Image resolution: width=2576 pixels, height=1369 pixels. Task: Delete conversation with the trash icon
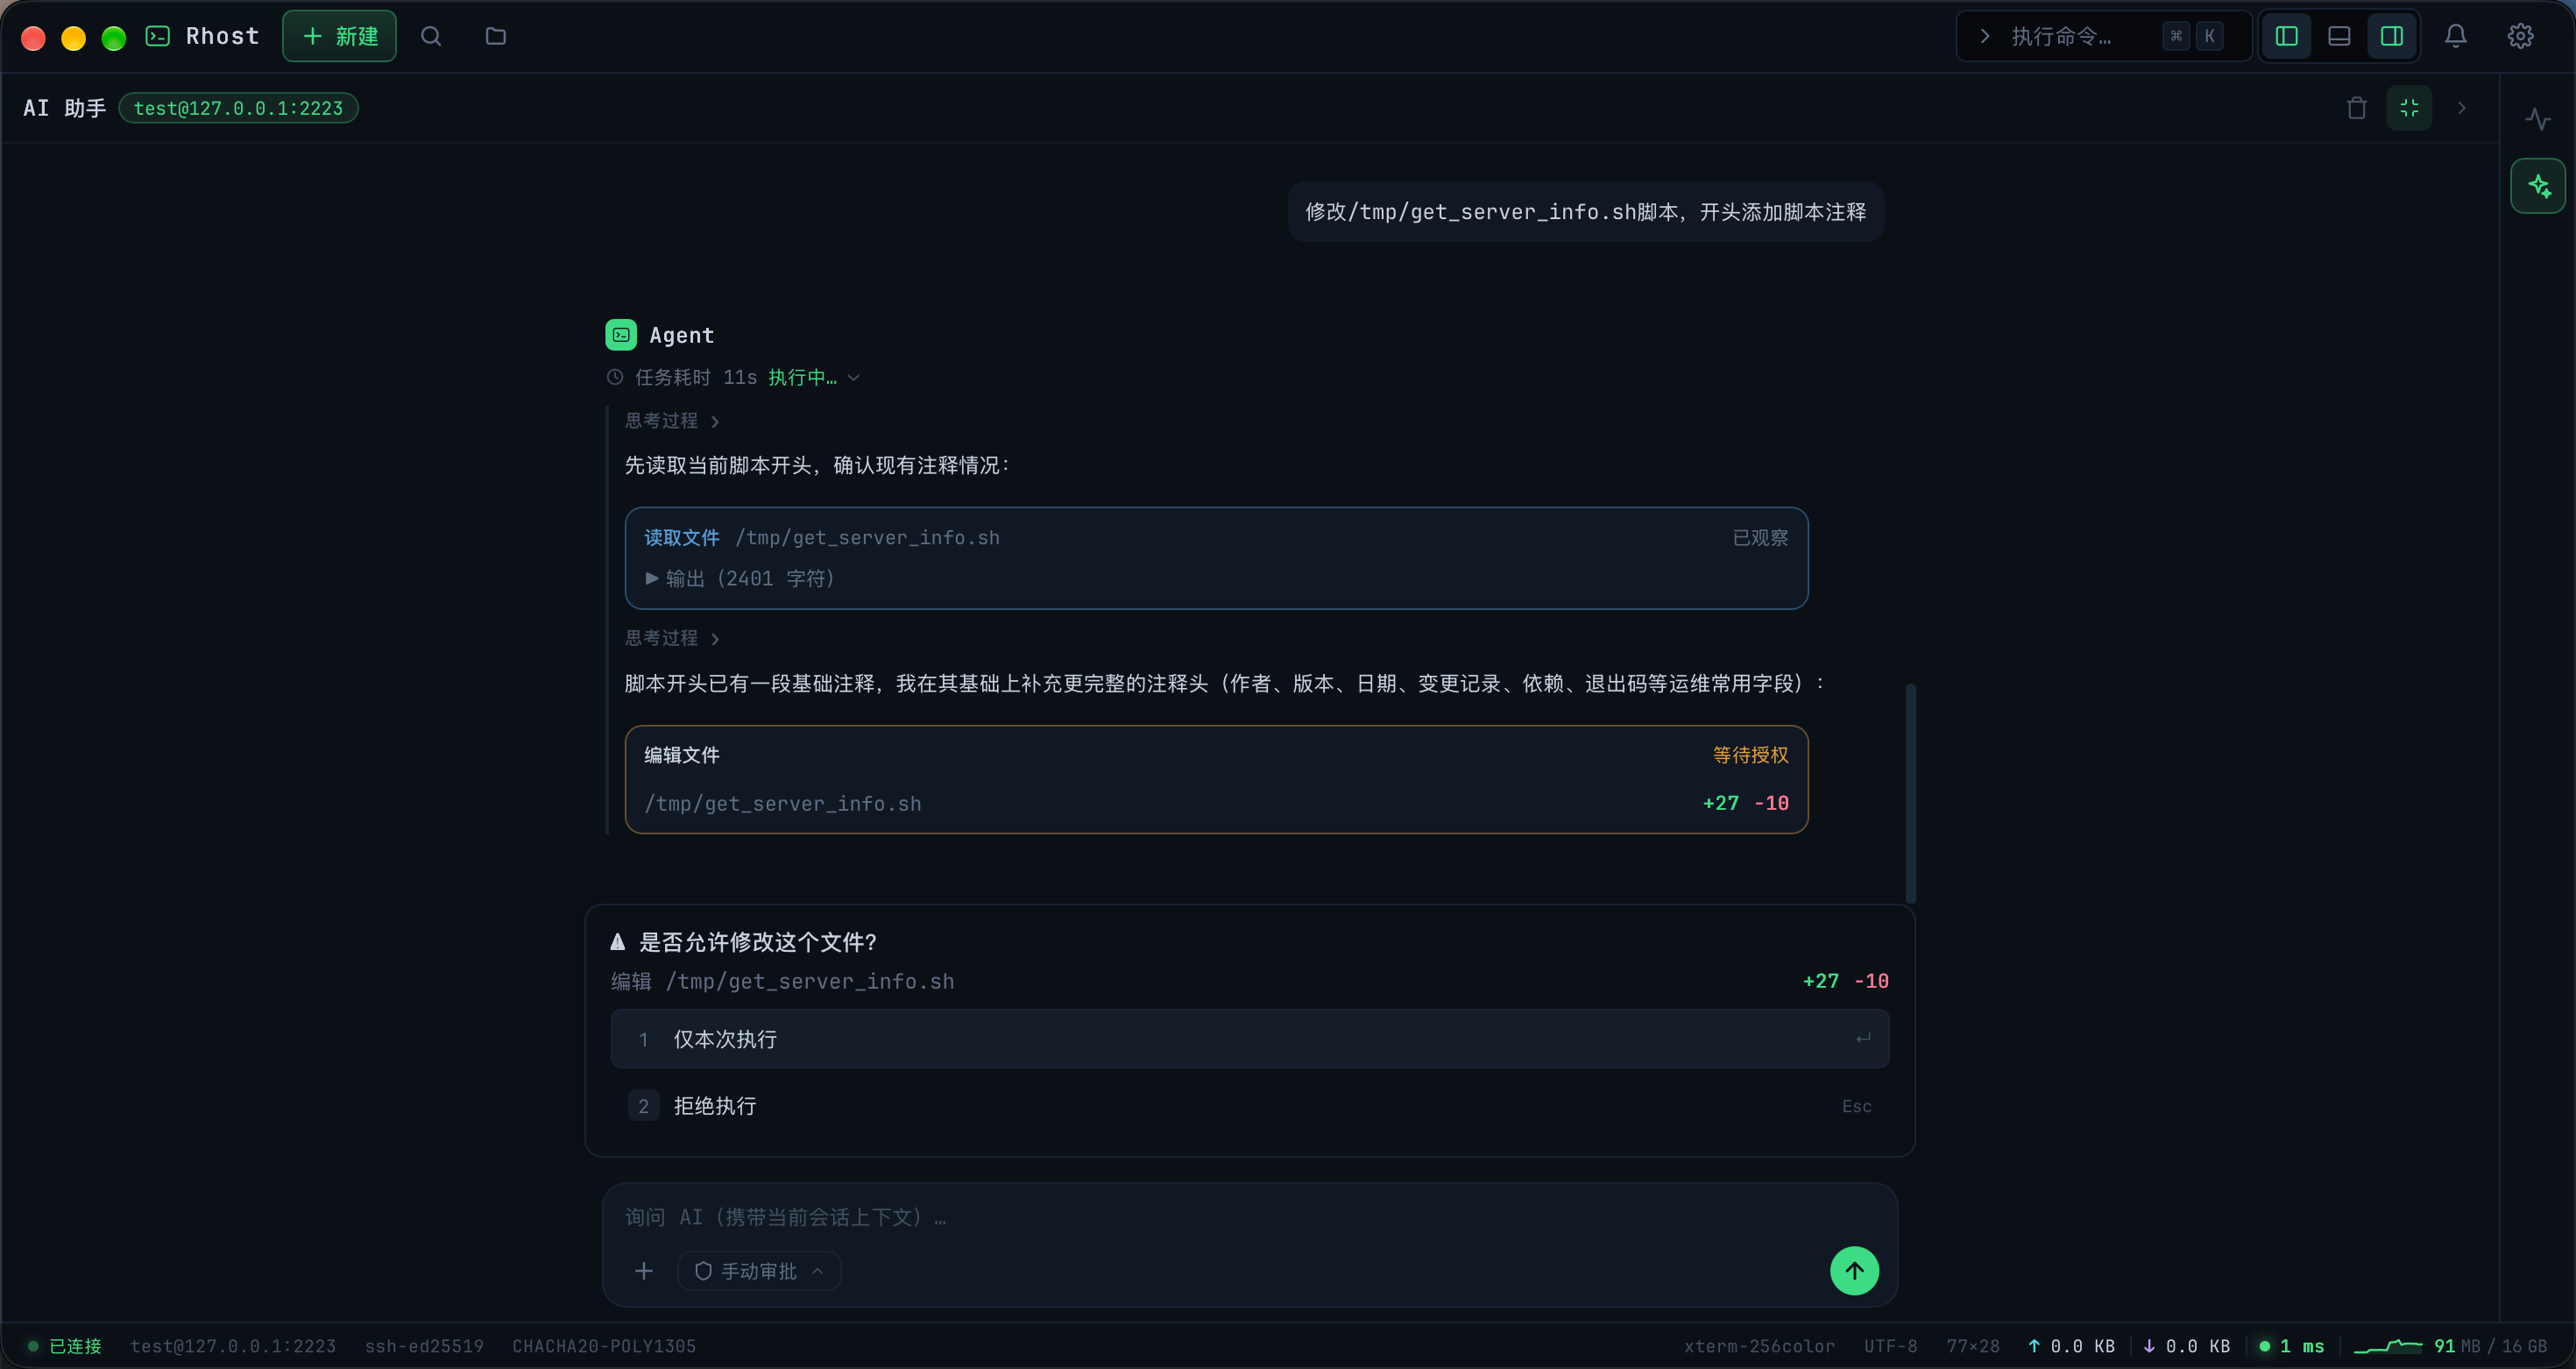[2357, 108]
